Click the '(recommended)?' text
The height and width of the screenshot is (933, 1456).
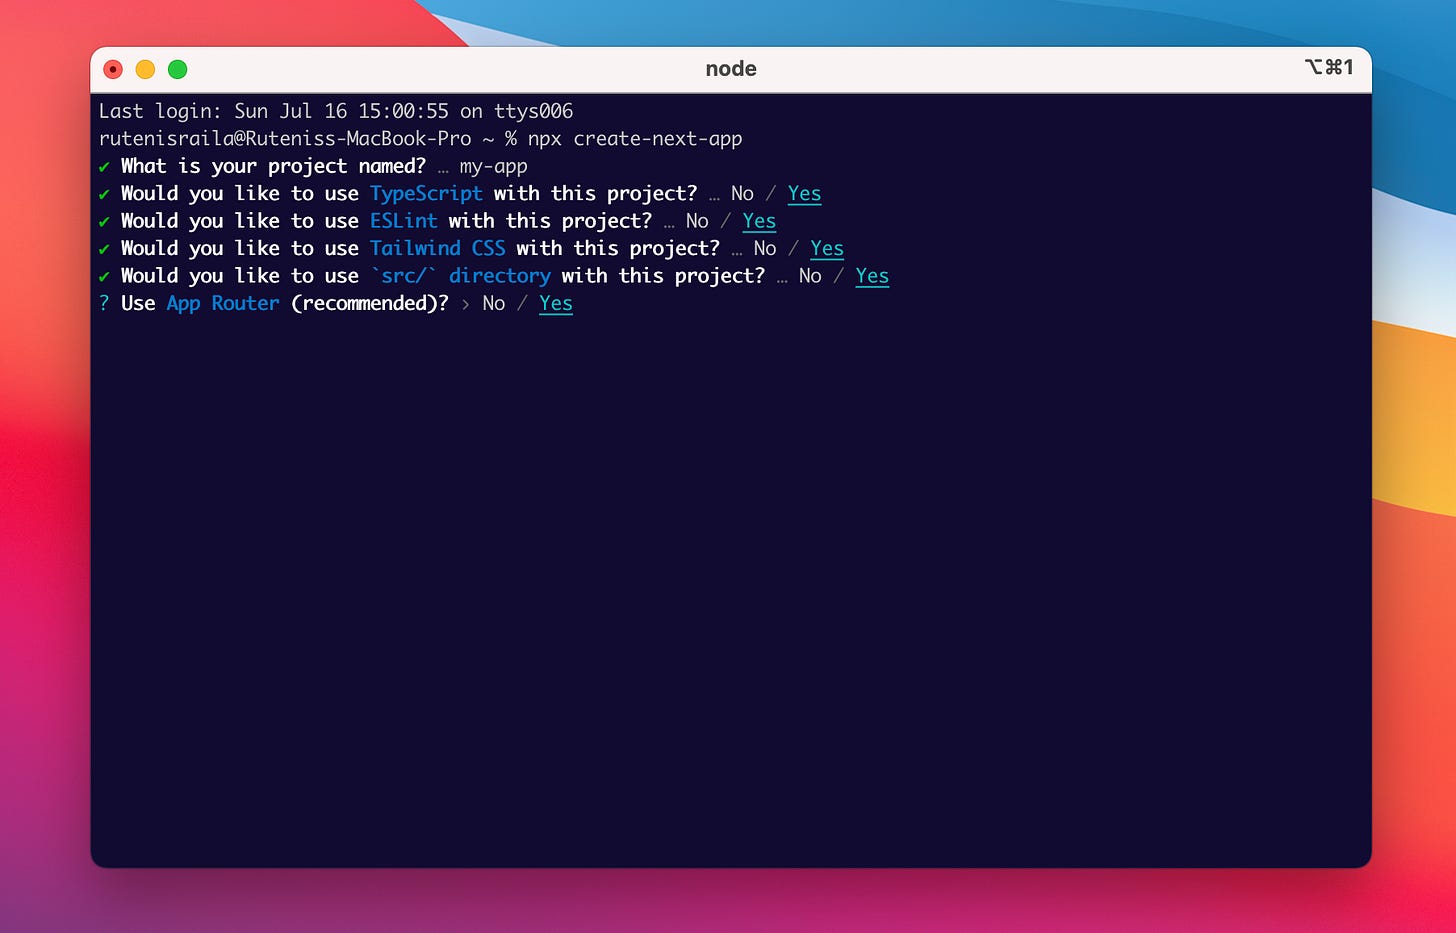[x=370, y=303]
